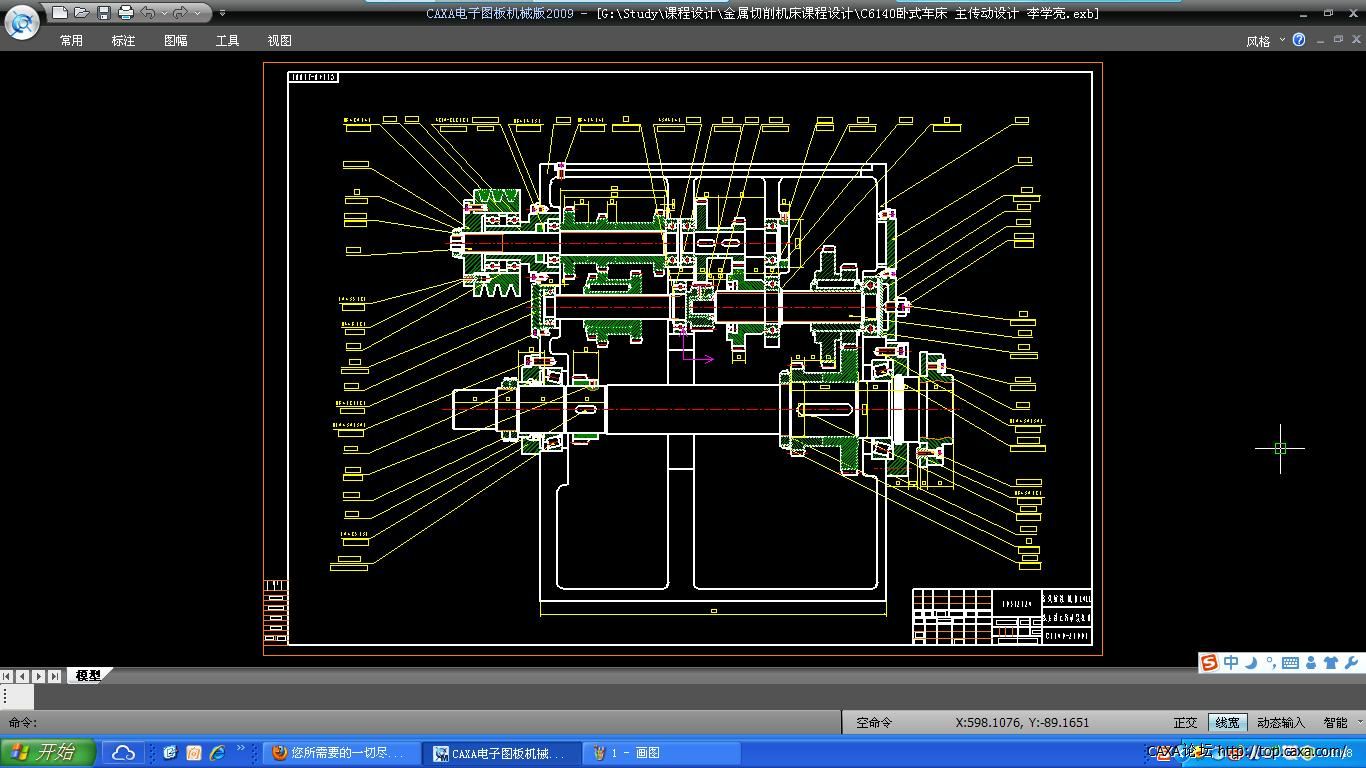Switch to the 画图 taskbar window
The width and height of the screenshot is (1366, 768).
tap(626, 753)
